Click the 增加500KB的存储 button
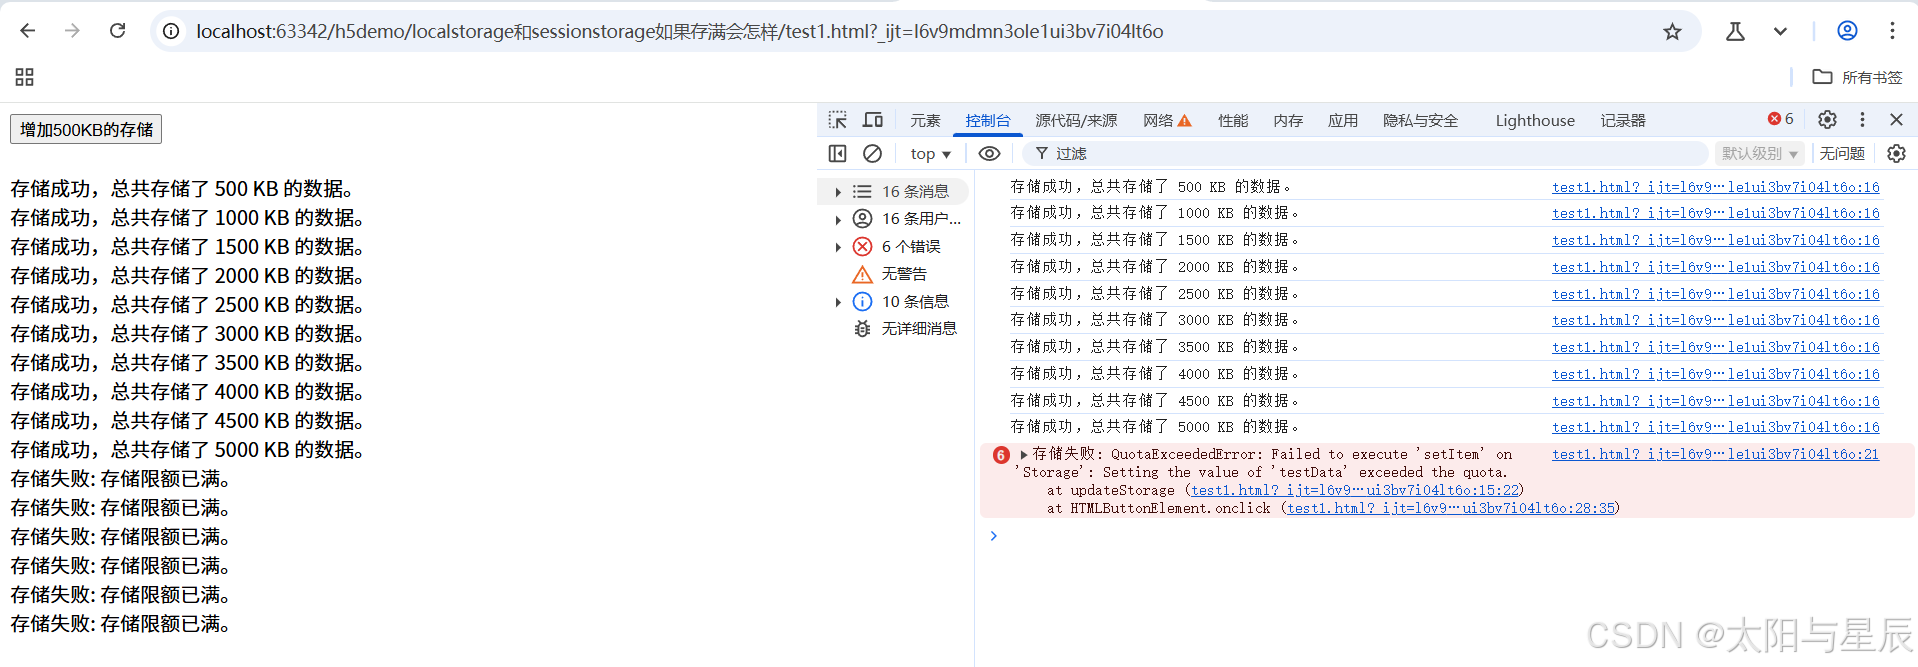The image size is (1918, 667). (x=86, y=129)
